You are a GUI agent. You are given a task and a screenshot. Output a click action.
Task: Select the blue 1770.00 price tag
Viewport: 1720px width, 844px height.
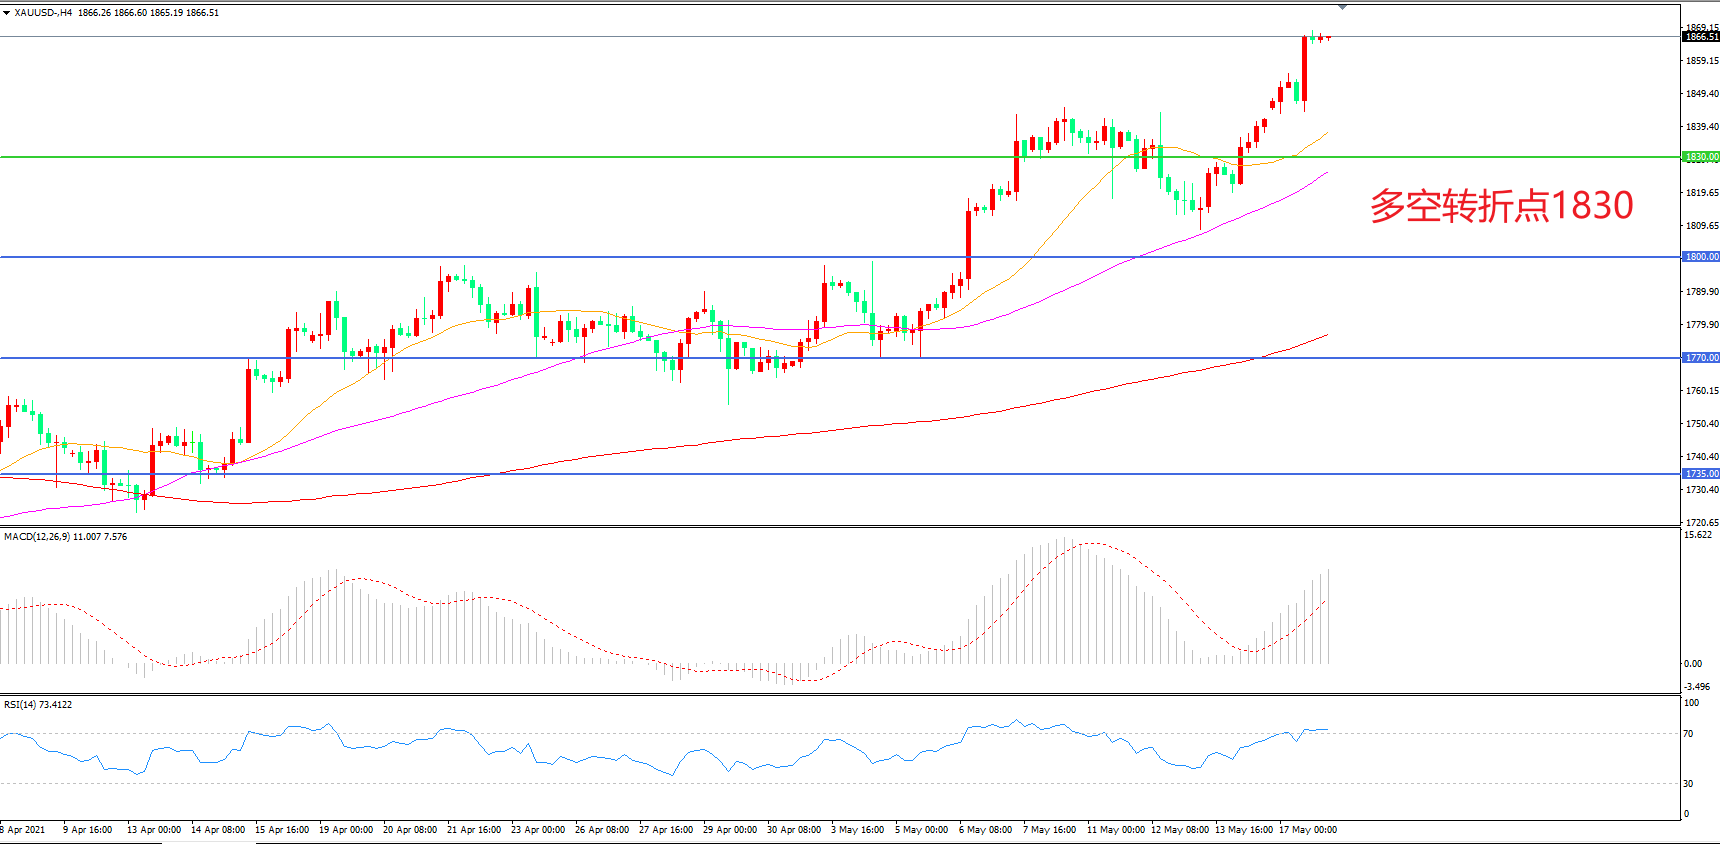coord(1700,358)
